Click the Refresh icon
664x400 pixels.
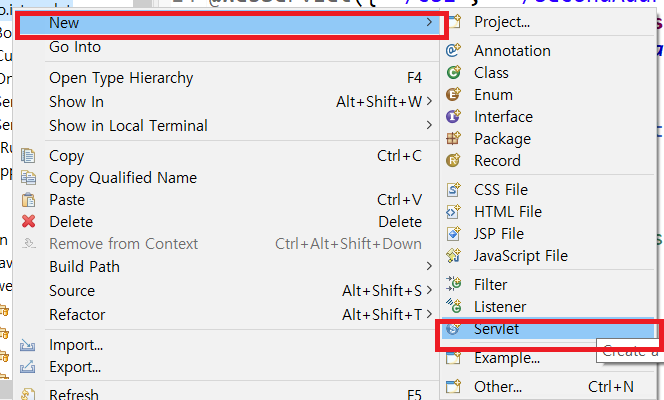coord(28,394)
